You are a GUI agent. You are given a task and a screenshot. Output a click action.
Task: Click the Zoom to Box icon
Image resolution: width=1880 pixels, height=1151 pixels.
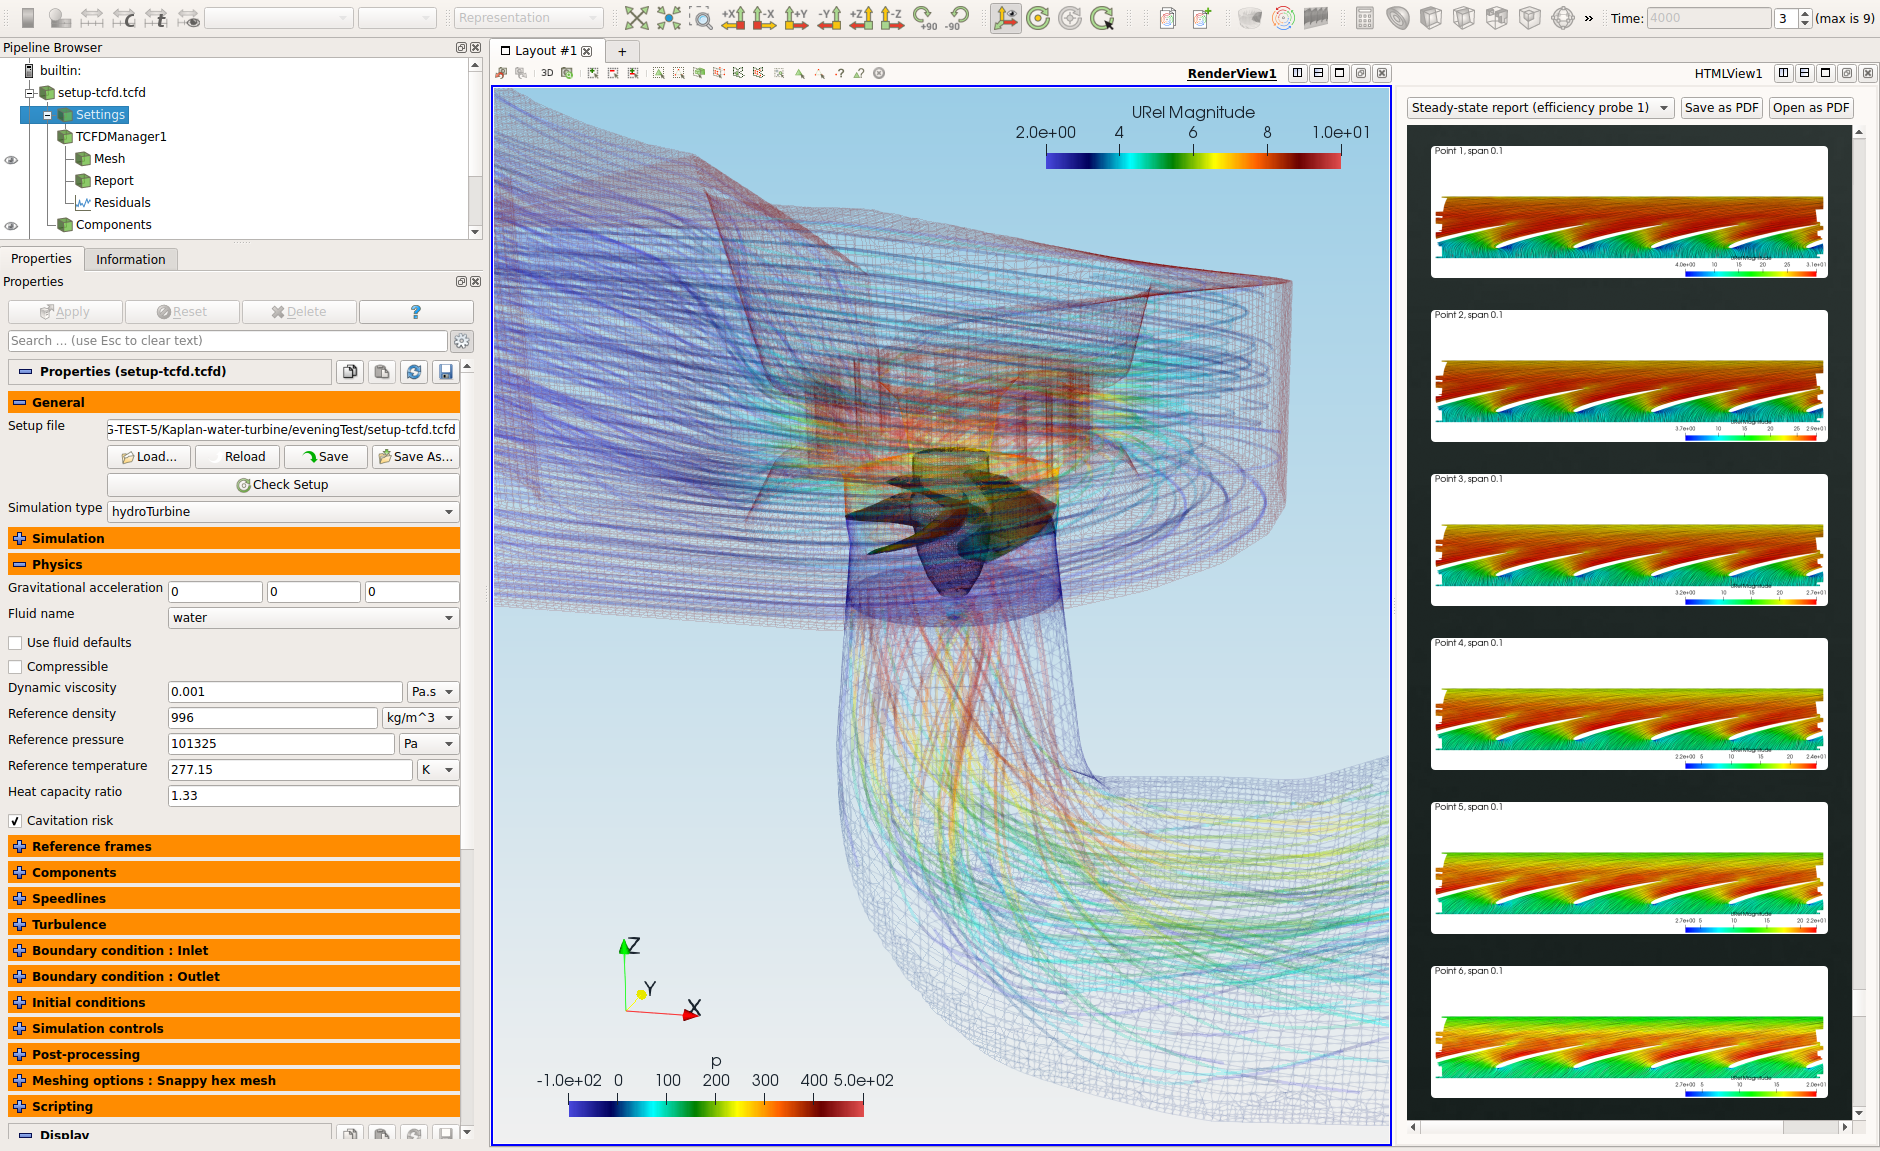coord(701,18)
